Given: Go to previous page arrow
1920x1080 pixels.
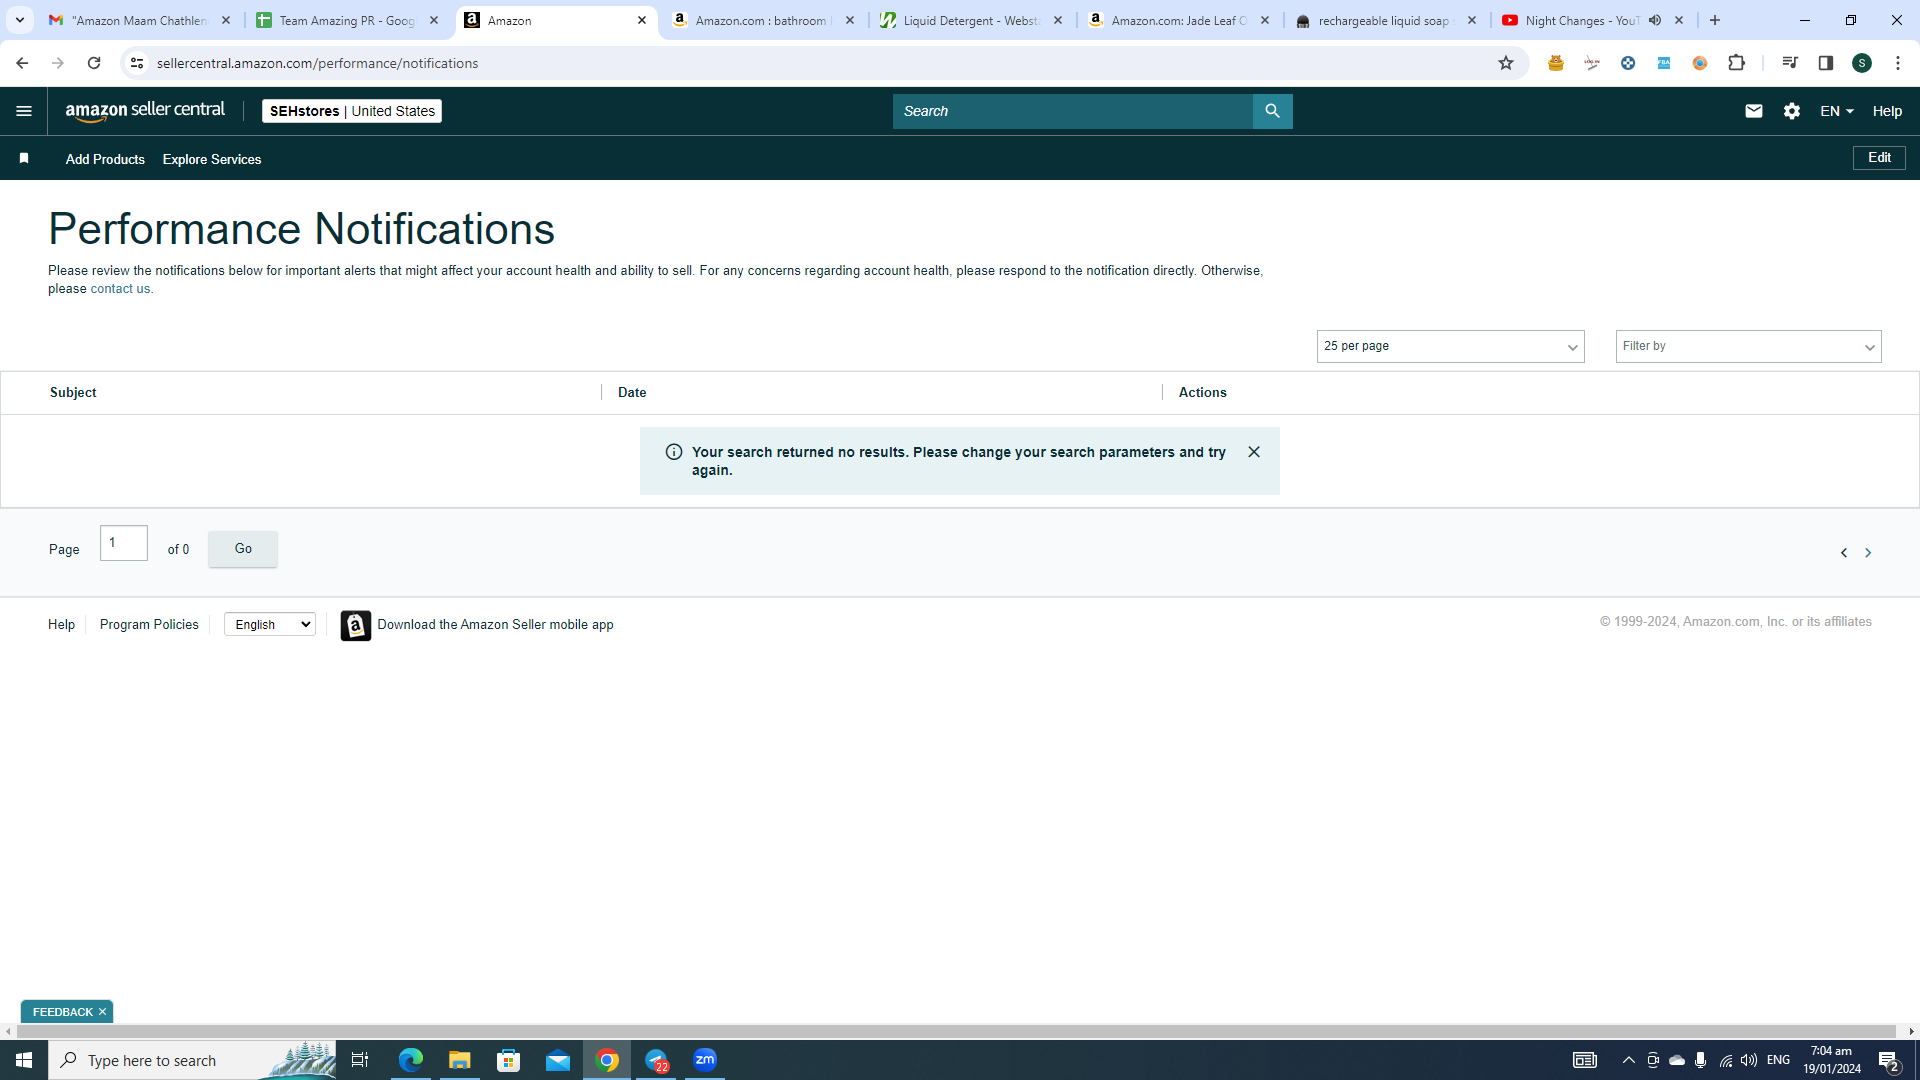Looking at the screenshot, I should pyautogui.click(x=1844, y=553).
